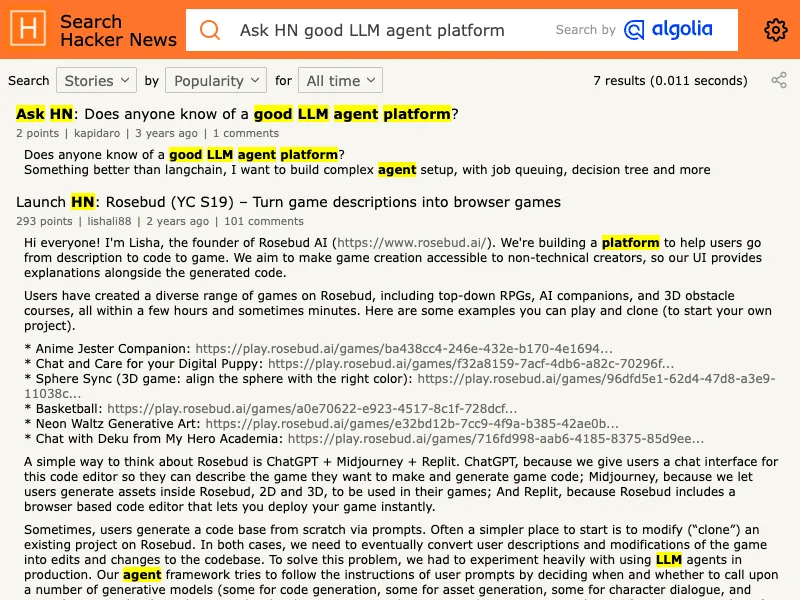
Task: Open the Basketball game link
Action: pyautogui.click(x=312, y=409)
